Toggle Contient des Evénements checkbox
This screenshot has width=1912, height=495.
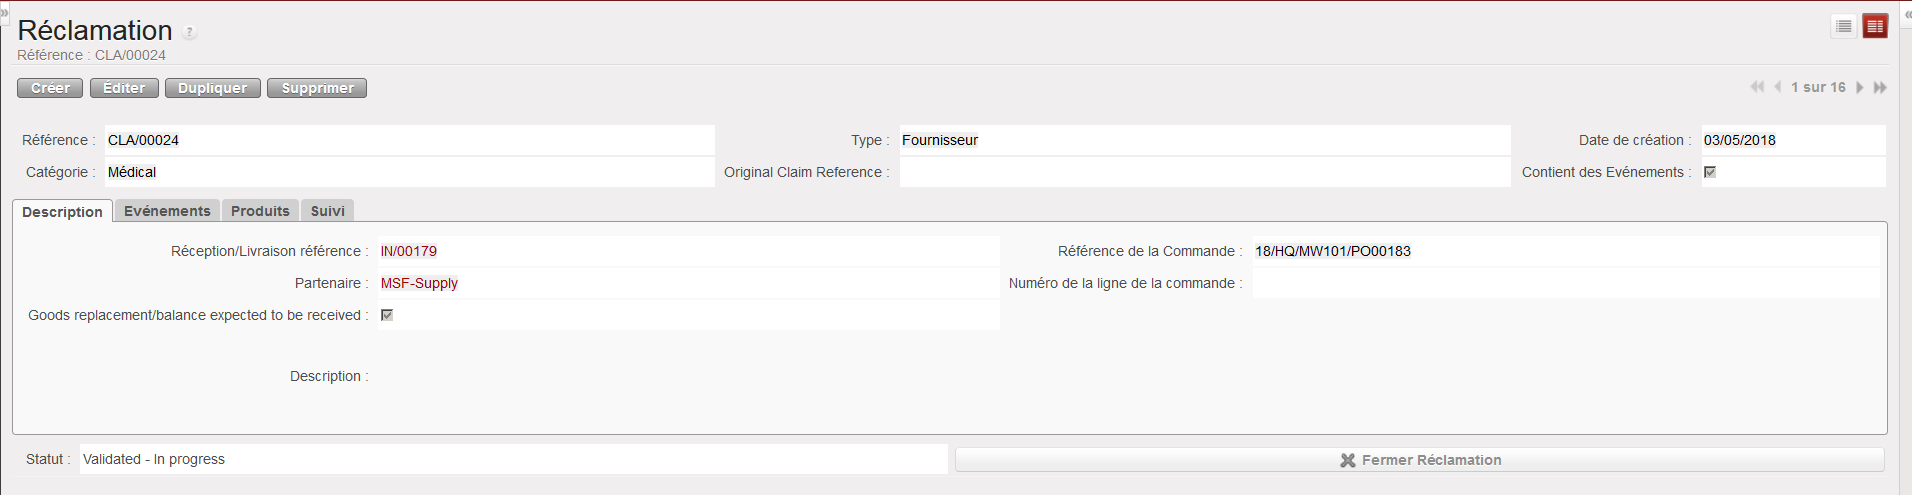pos(1710,172)
